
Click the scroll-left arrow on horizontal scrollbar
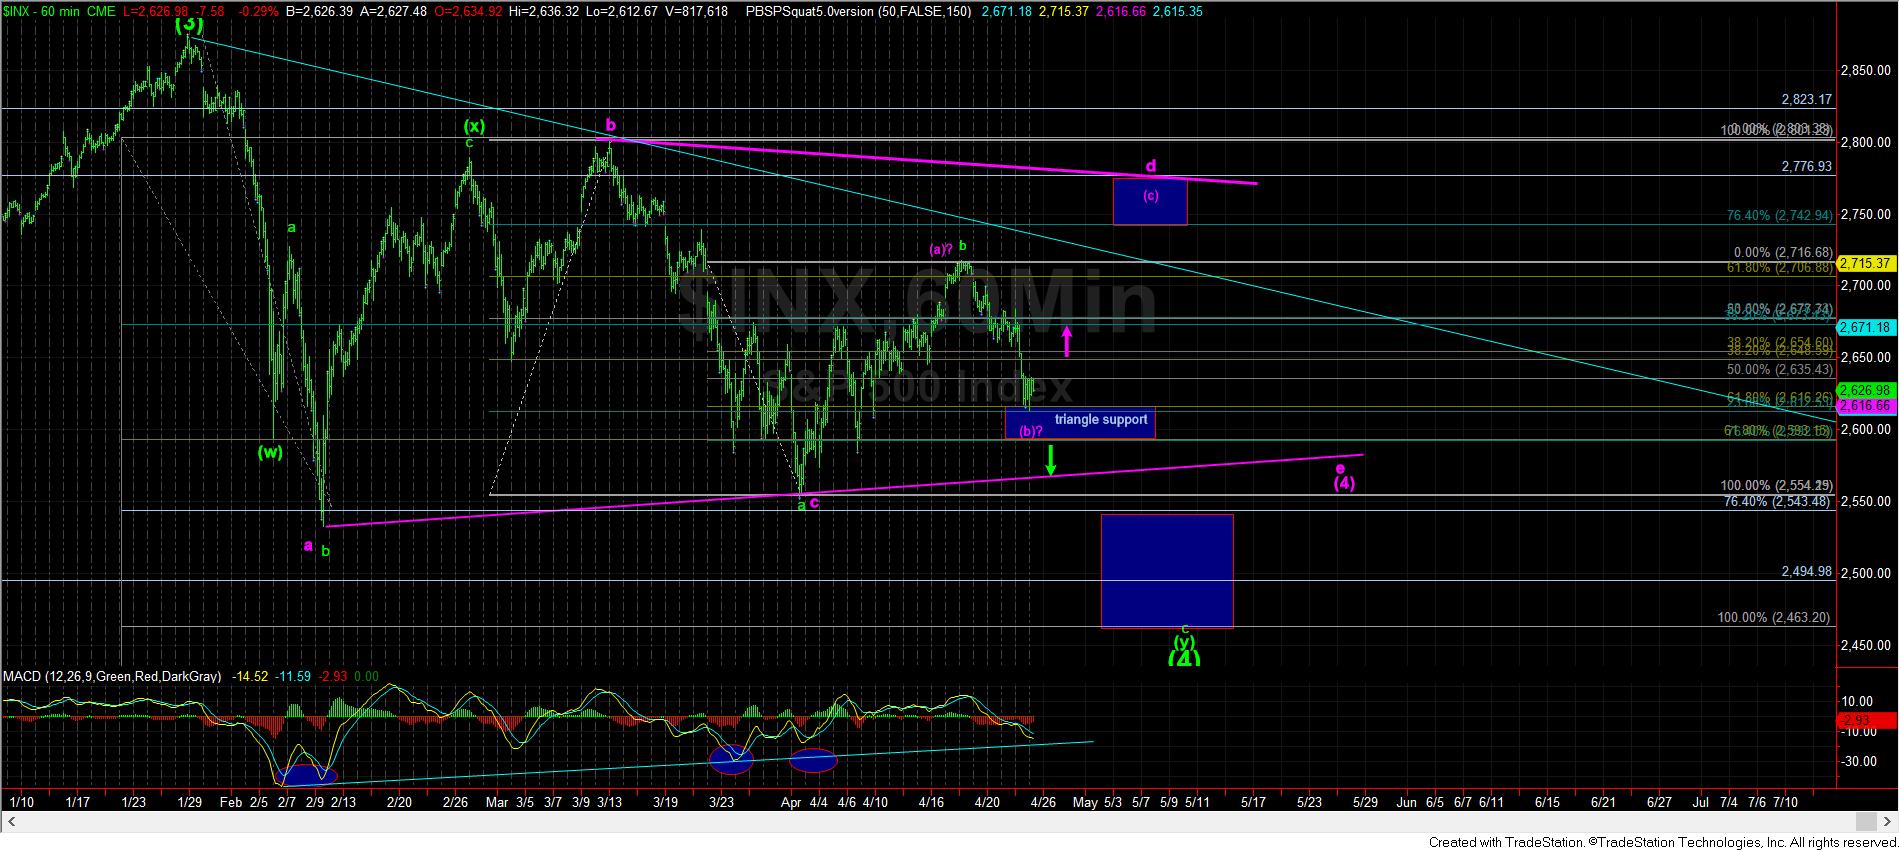click(x=10, y=822)
